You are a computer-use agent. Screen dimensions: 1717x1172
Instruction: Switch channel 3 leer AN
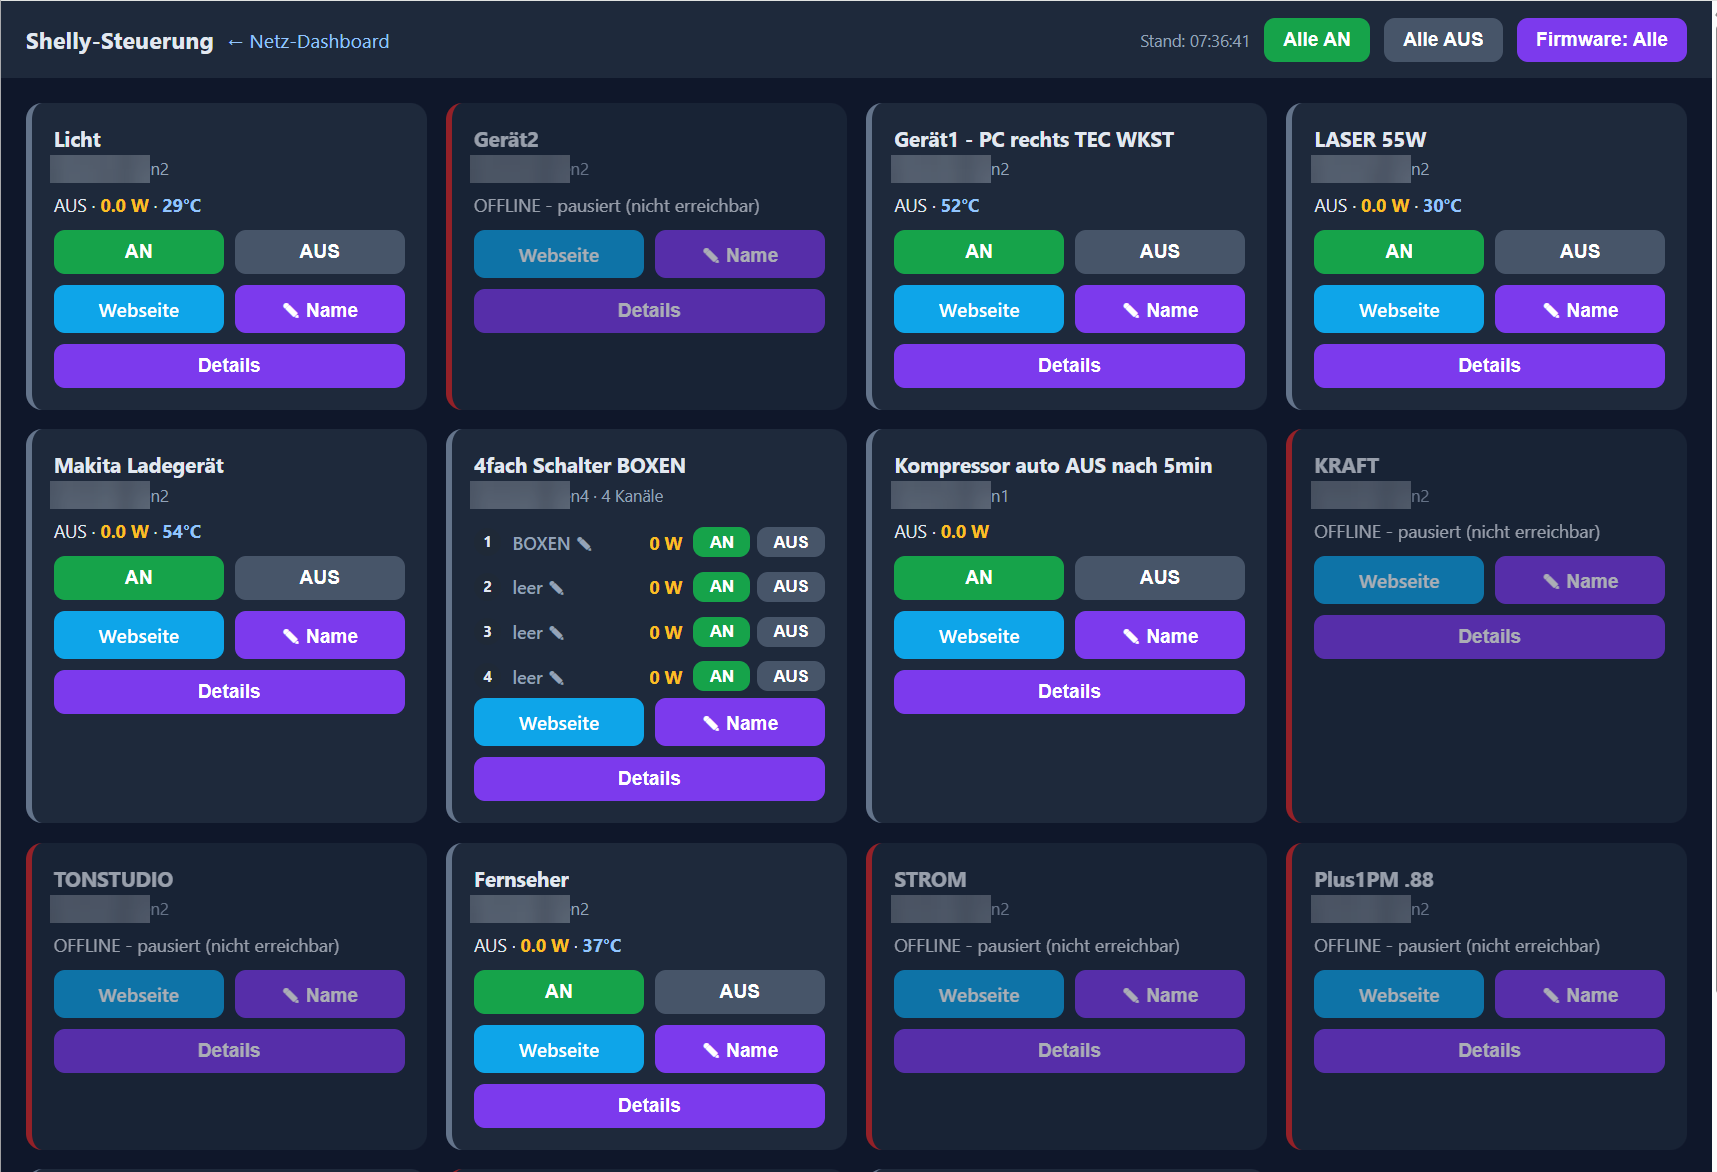pyautogui.click(x=722, y=632)
